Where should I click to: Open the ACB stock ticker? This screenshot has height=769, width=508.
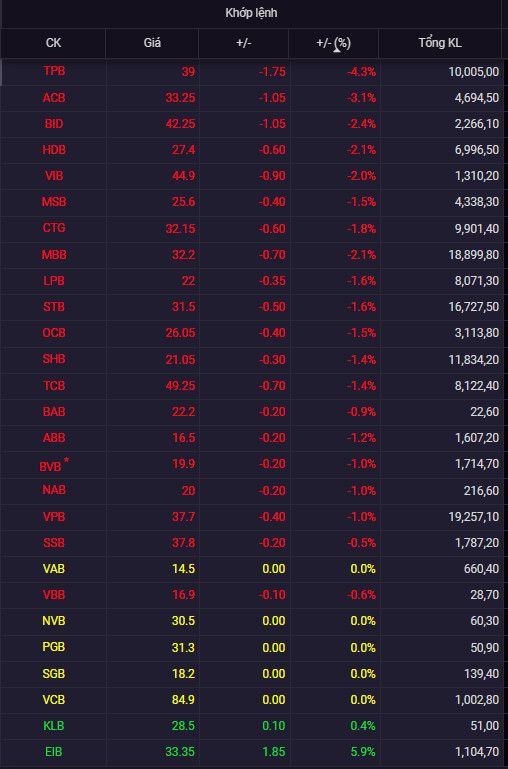[54, 98]
